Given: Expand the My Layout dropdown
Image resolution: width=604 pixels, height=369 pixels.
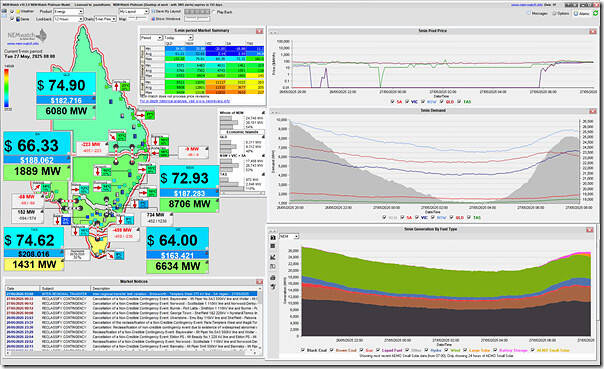Looking at the screenshot, I should pos(134,12).
